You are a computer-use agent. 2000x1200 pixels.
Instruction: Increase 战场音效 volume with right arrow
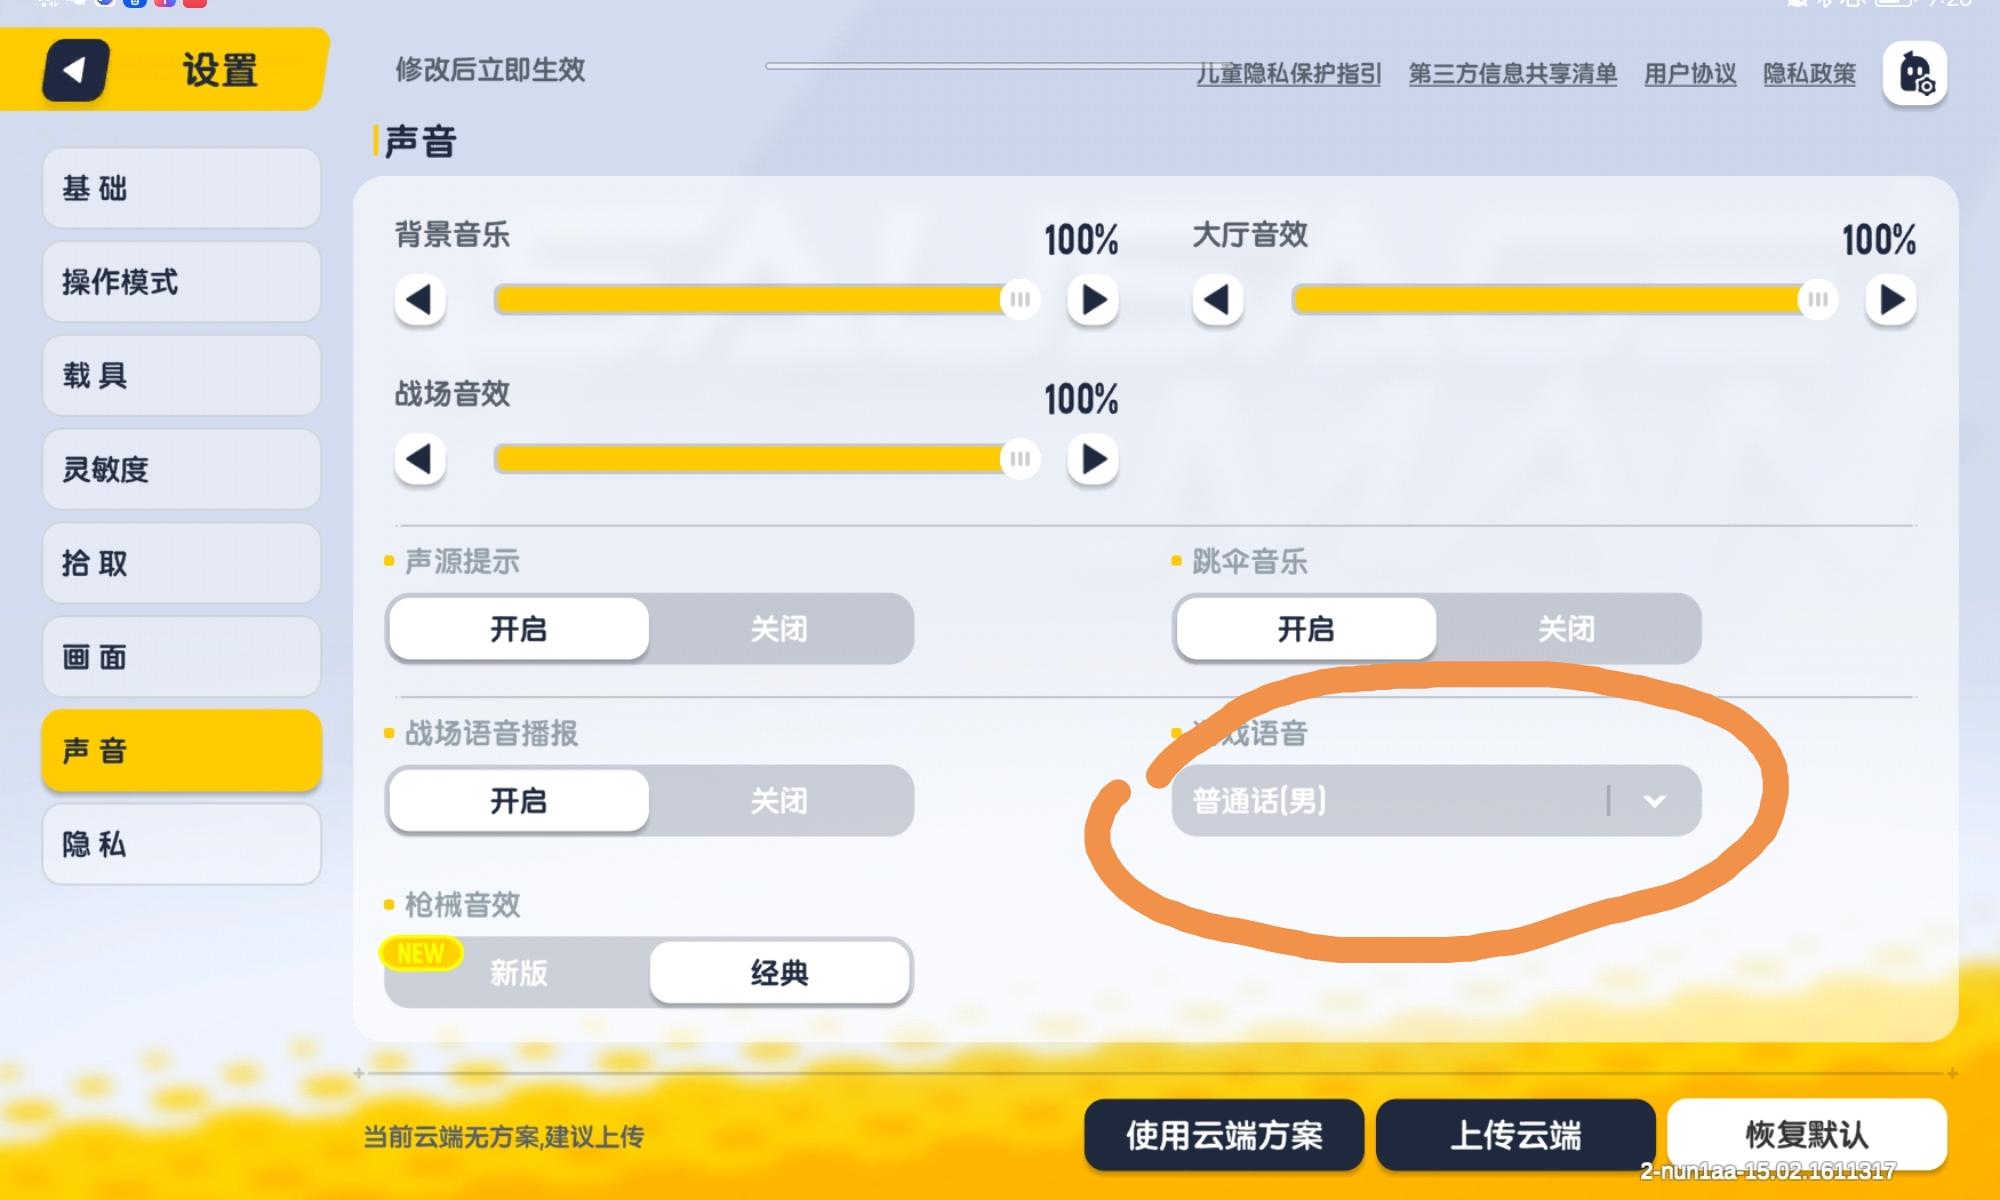(x=1093, y=459)
